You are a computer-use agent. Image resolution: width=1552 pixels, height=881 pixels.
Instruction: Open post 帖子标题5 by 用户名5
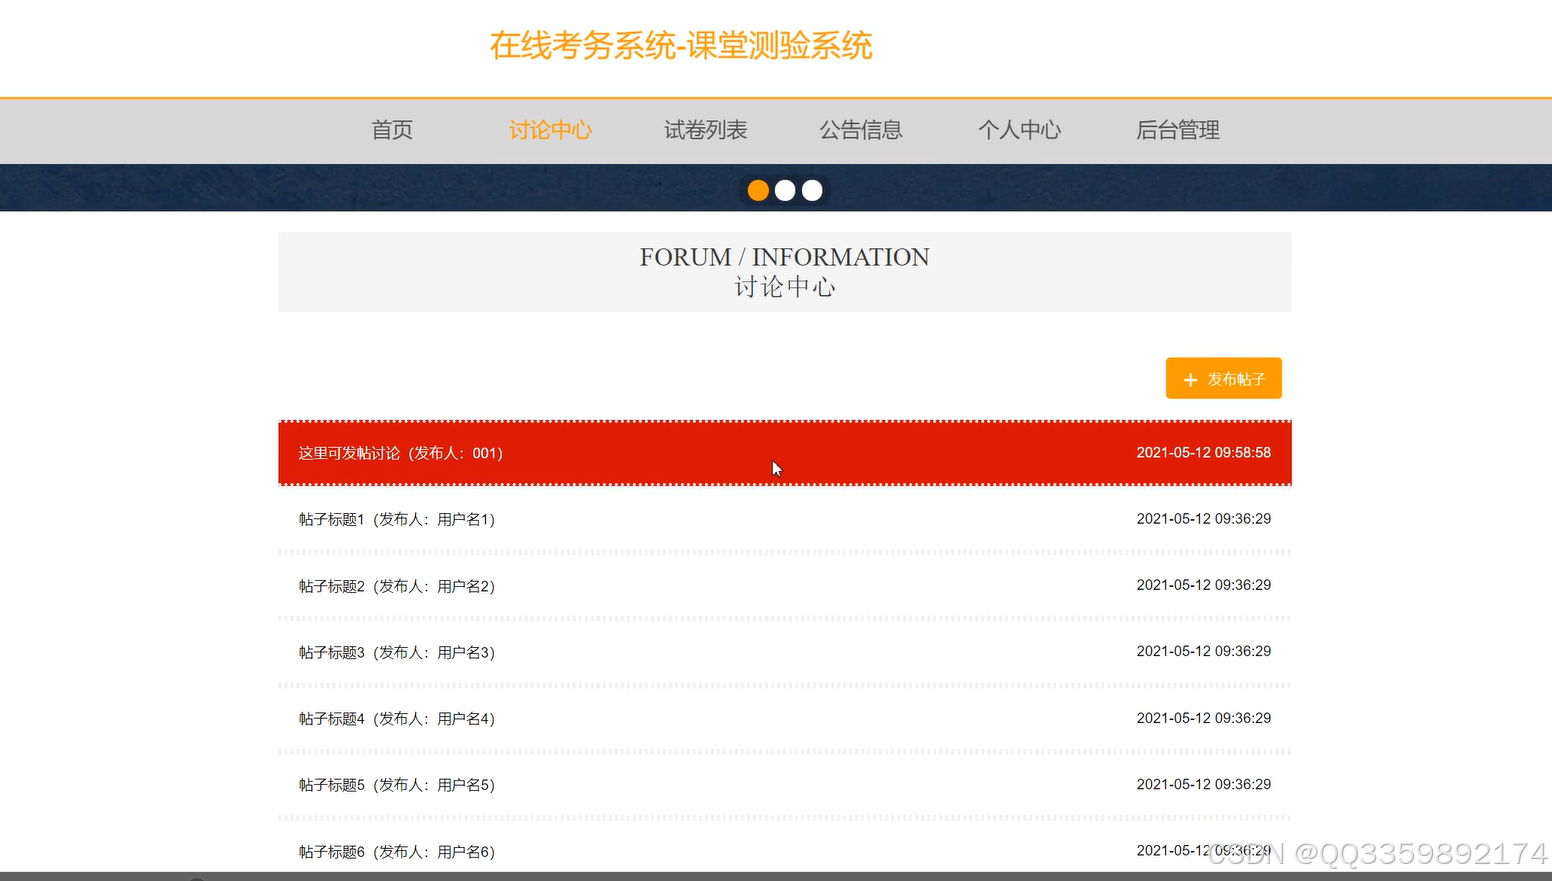click(x=785, y=785)
